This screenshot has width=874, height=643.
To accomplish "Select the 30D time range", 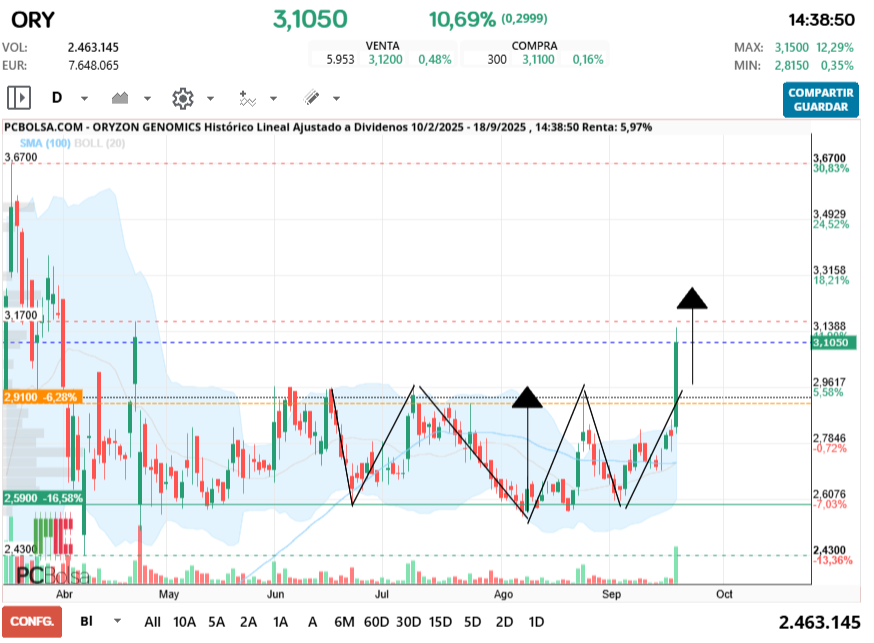I will tap(409, 622).
